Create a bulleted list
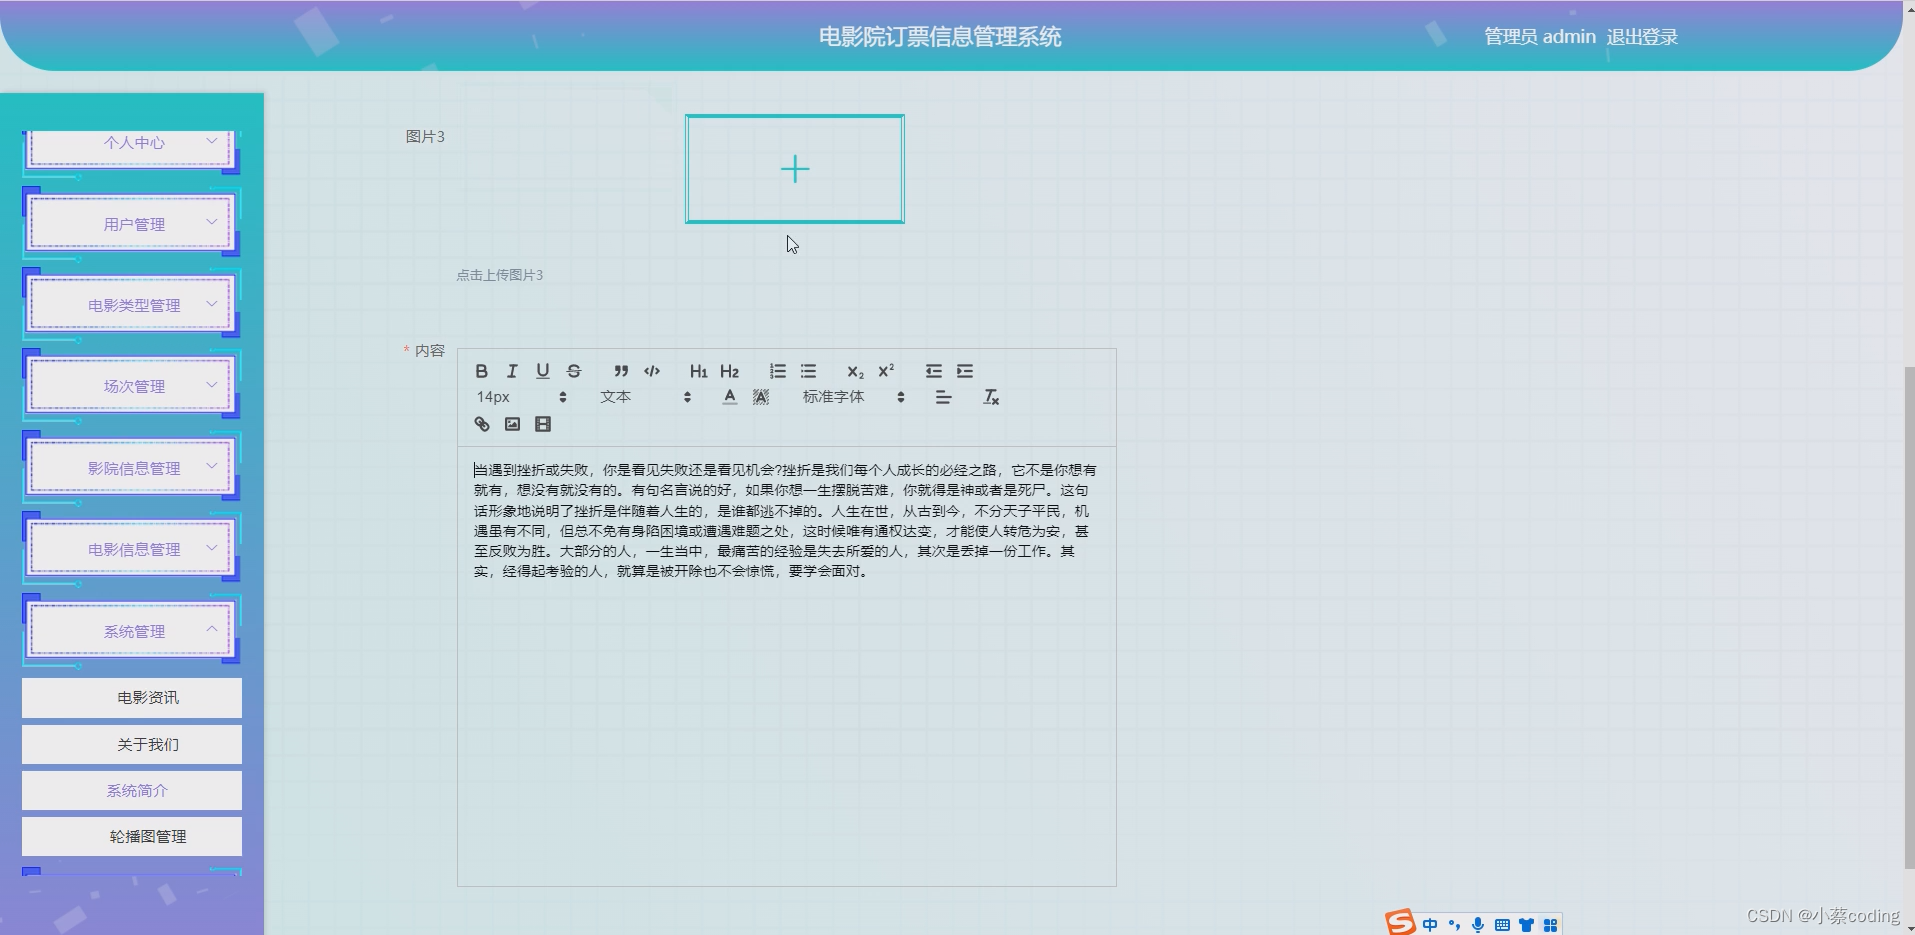 pyautogui.click(x=808, y=371)
